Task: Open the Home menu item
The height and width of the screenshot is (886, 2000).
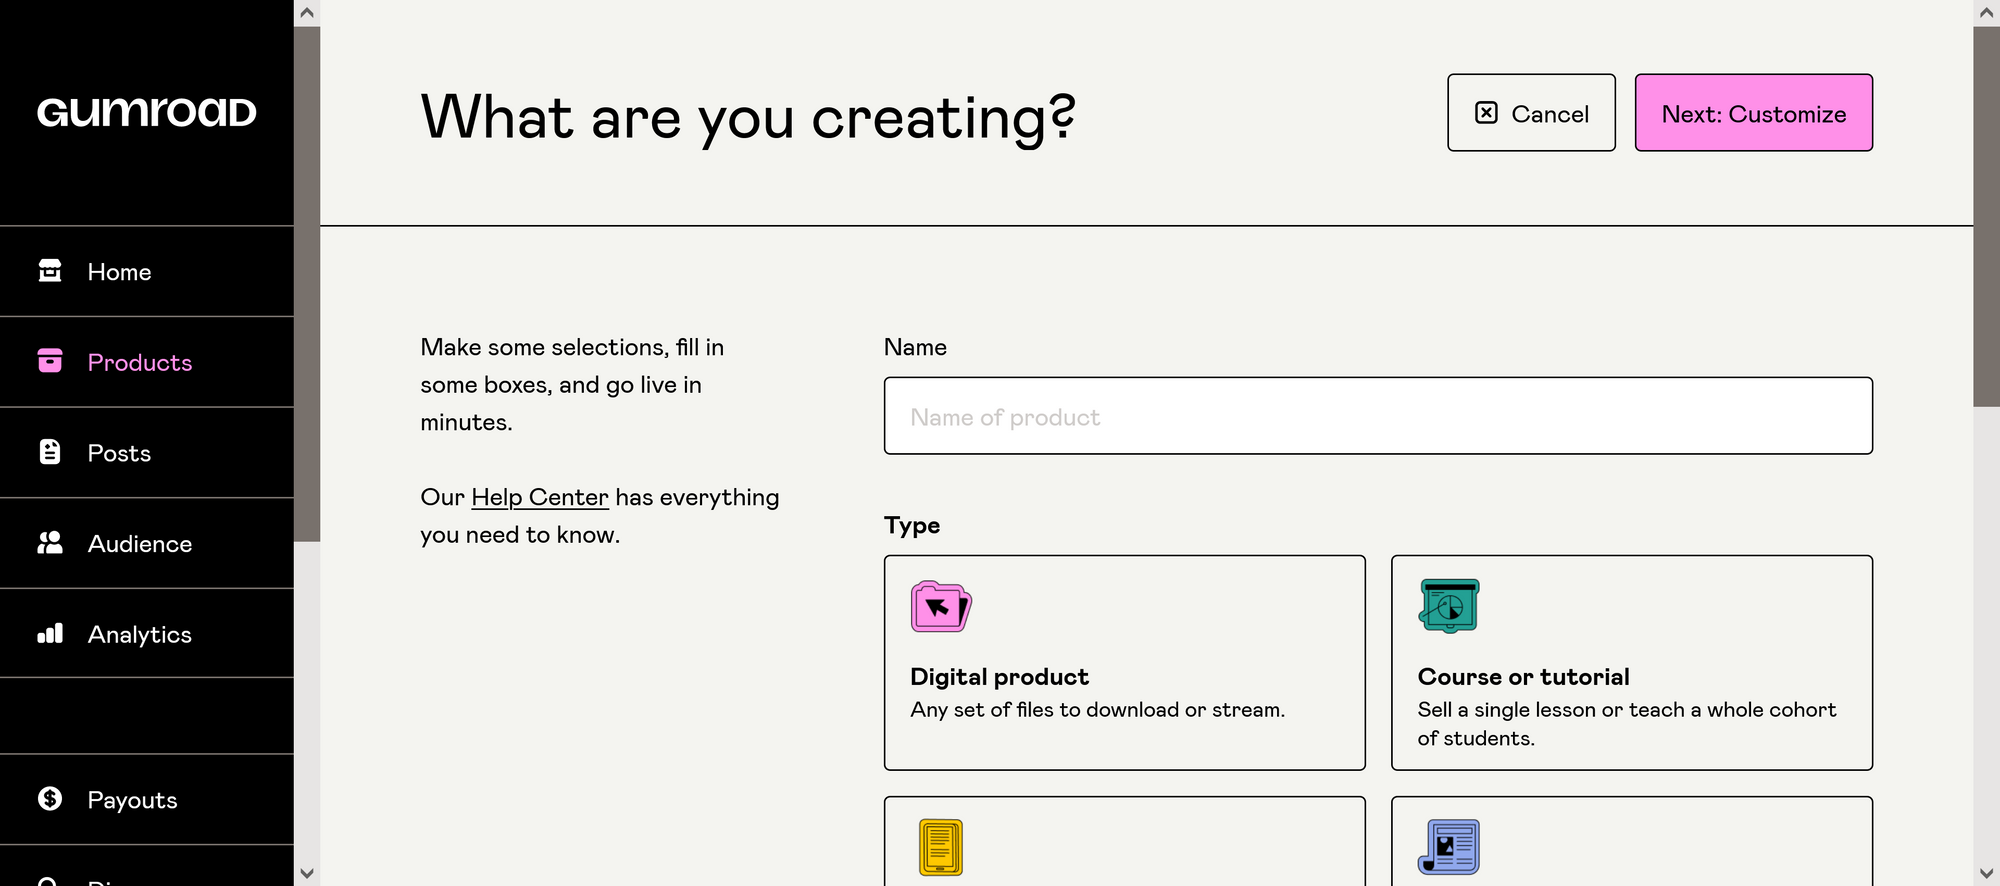Action: click(147, 271)
